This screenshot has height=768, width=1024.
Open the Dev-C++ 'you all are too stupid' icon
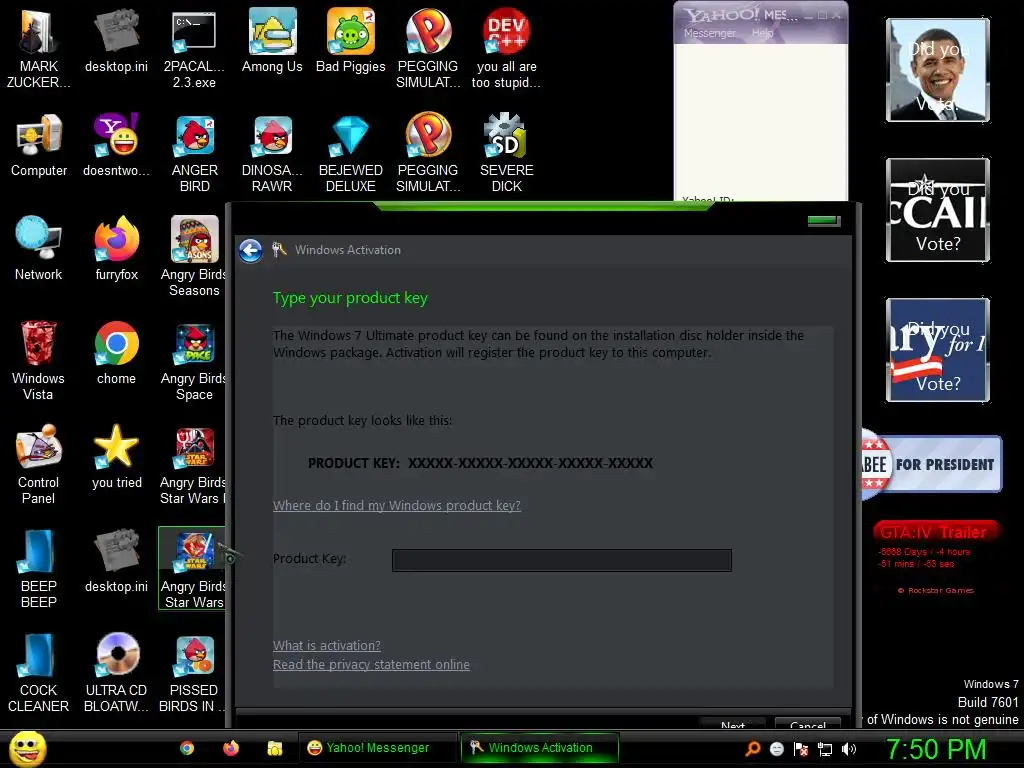coord(506,48)
